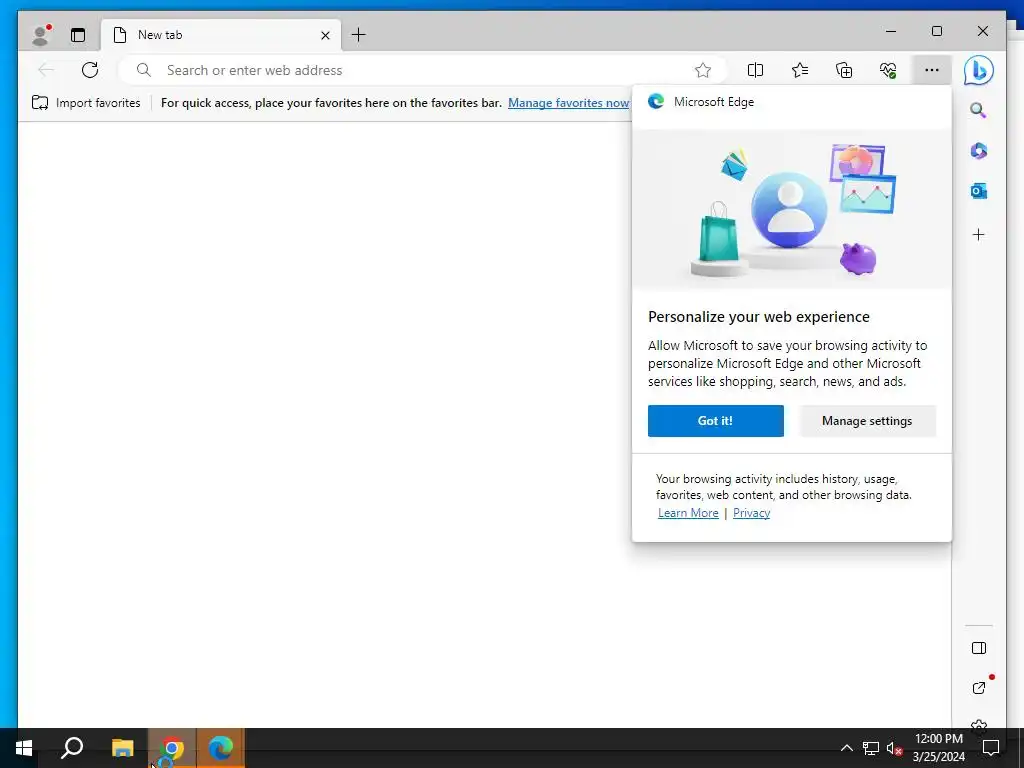The image size is (1024, 768).
Task: Open the notification action center
Action: (x=991, y=748)
